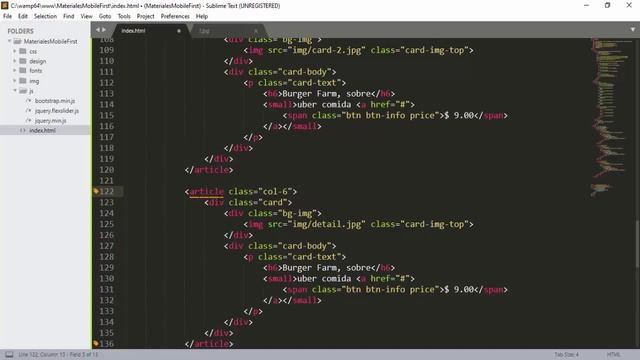Open the Selection menu
Screen dimensions: 640x360
pyautogui.click(x=45, y=16)
